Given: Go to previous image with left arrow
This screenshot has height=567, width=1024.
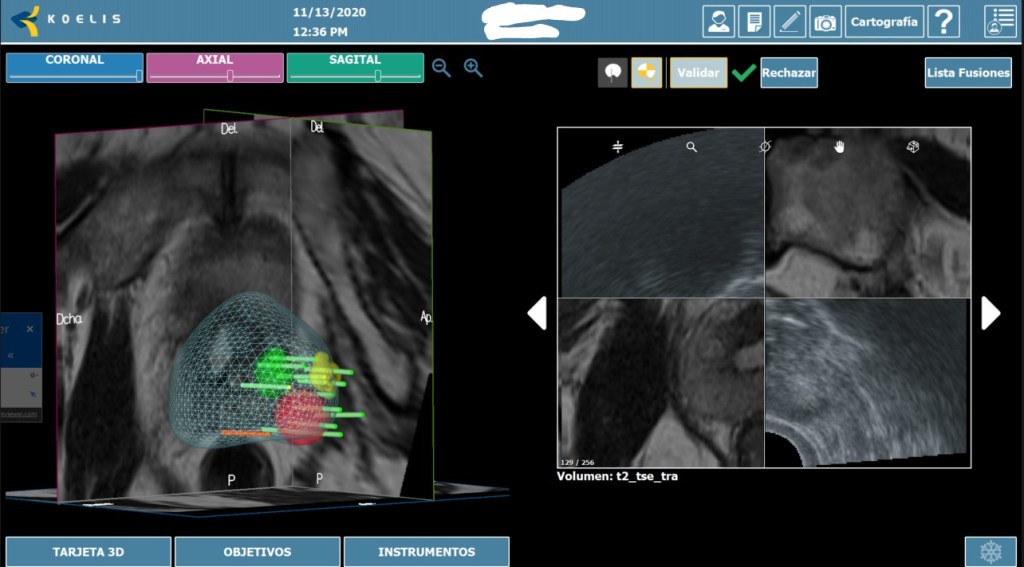Looking at the screenshot, I should click(x=537, y=313).
